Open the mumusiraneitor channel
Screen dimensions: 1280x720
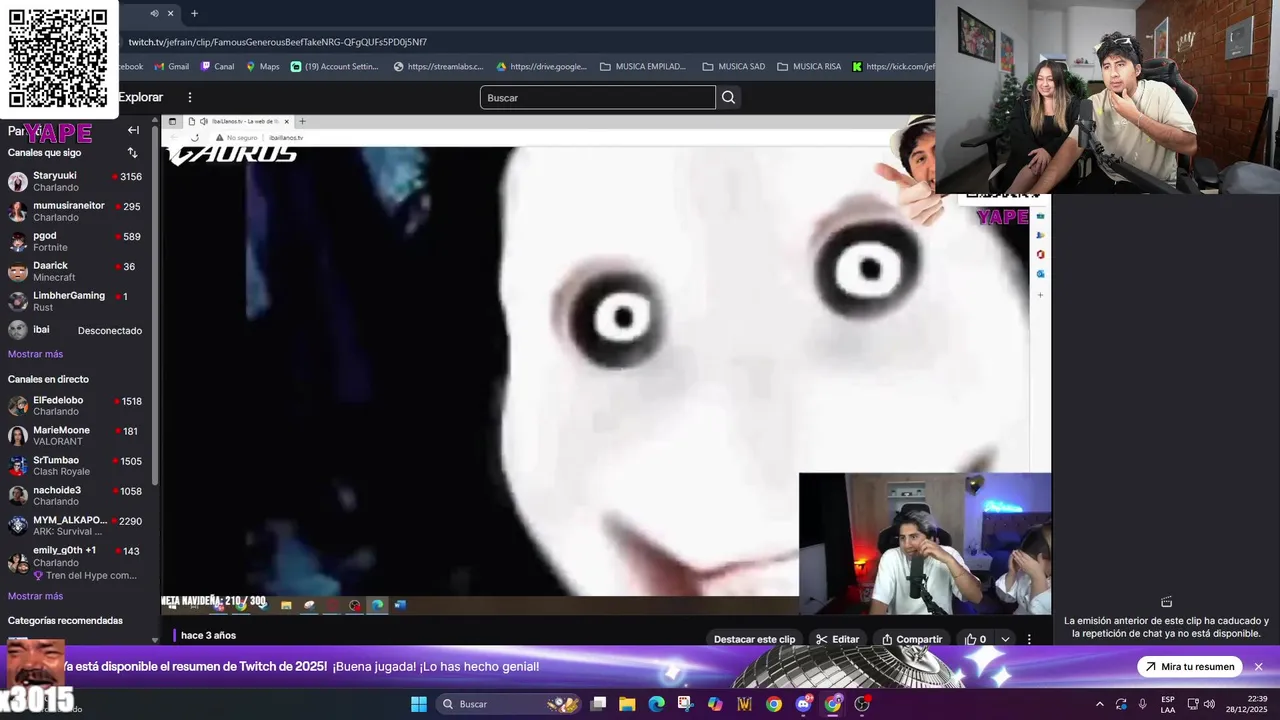[76, 211]
